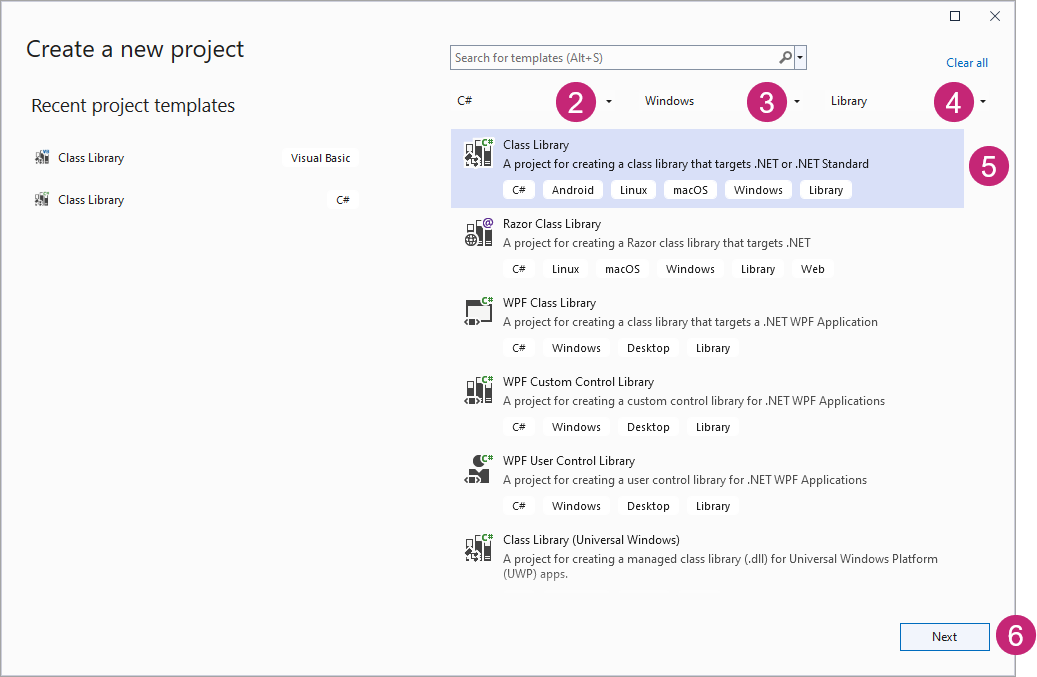The height and width of the screenshot is (677, 1037).
Task: Click the search magnifier icon
Action: [786, 58]
